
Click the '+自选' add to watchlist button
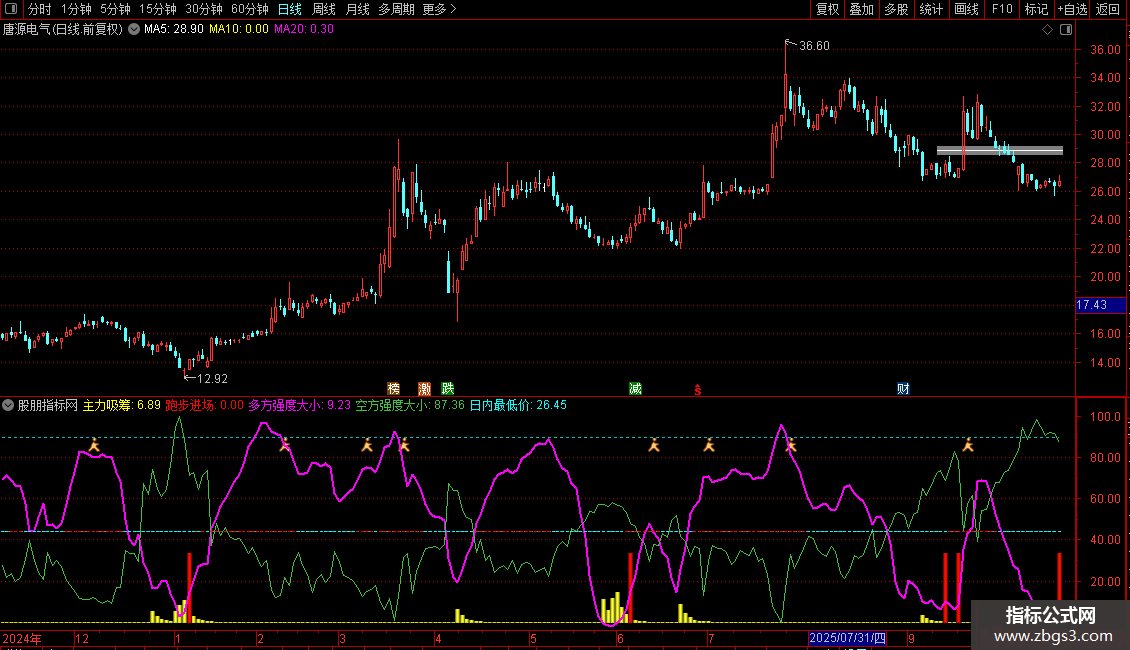click(x=1071, y=9)
